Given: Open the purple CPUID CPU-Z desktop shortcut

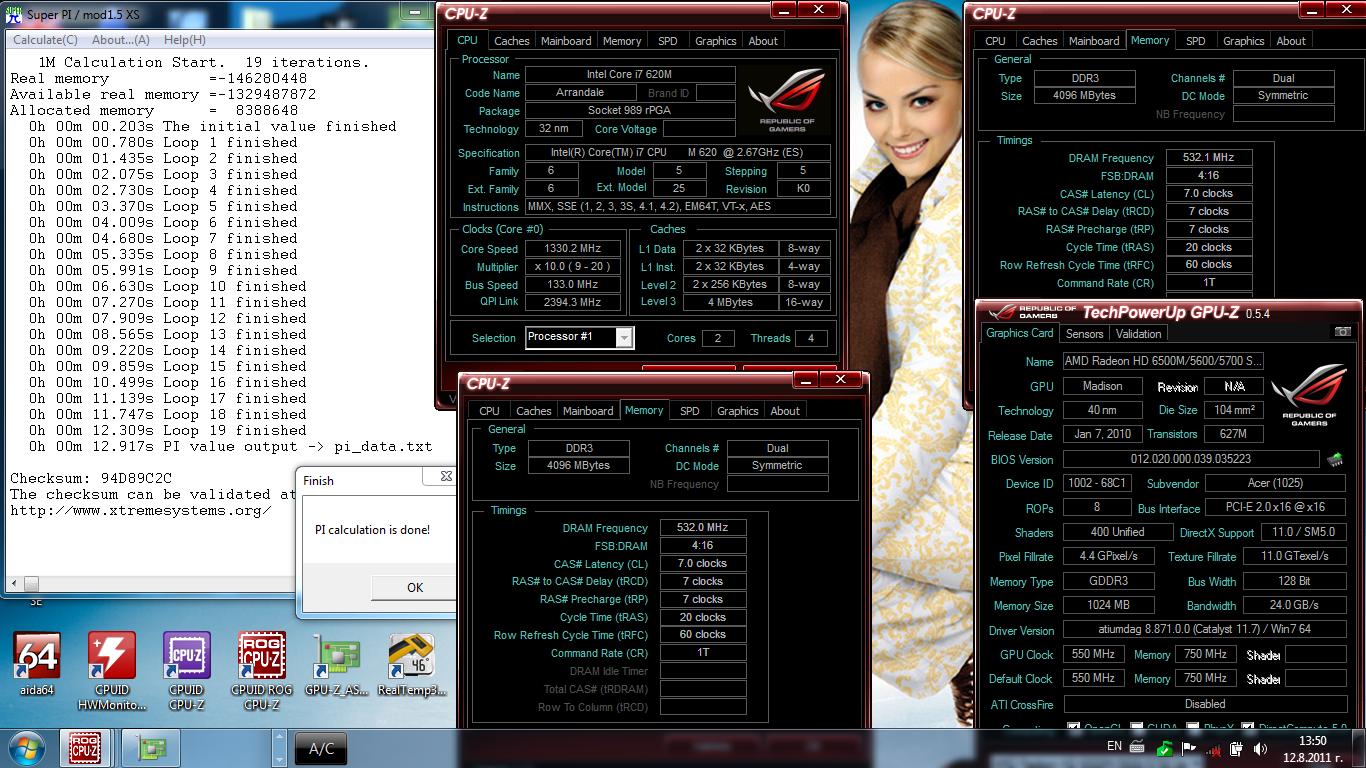Looking at the screenshot, I should click(186, 670).
